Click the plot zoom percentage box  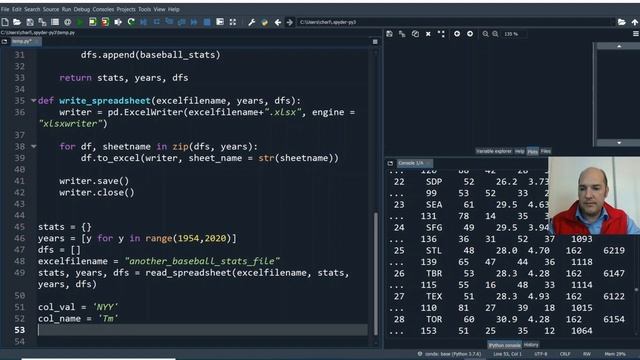click(x=514, y=34)
